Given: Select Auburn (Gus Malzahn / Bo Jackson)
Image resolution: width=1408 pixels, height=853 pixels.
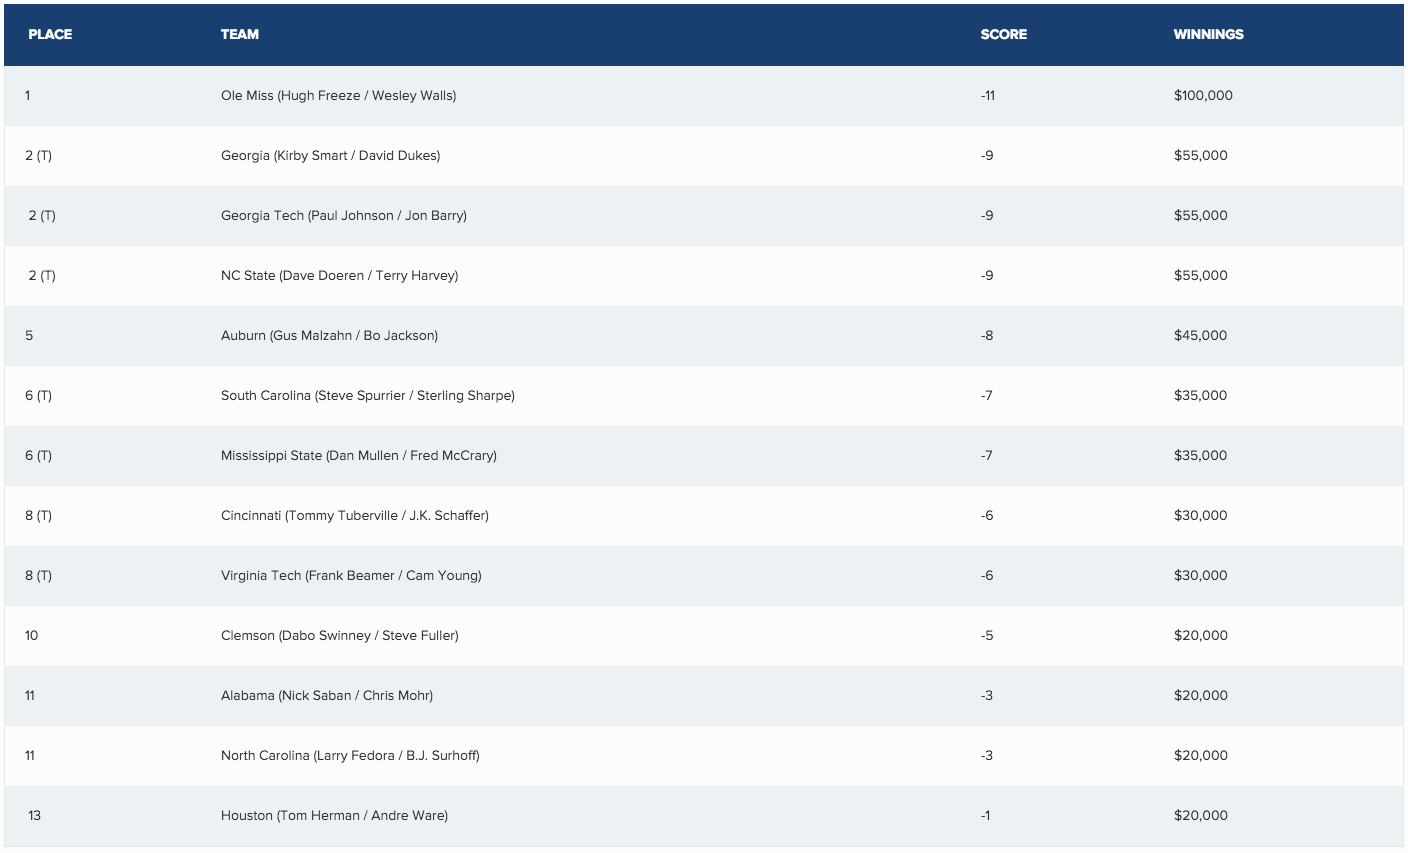Looking at the screenshot, I should (x=329, y=336).
